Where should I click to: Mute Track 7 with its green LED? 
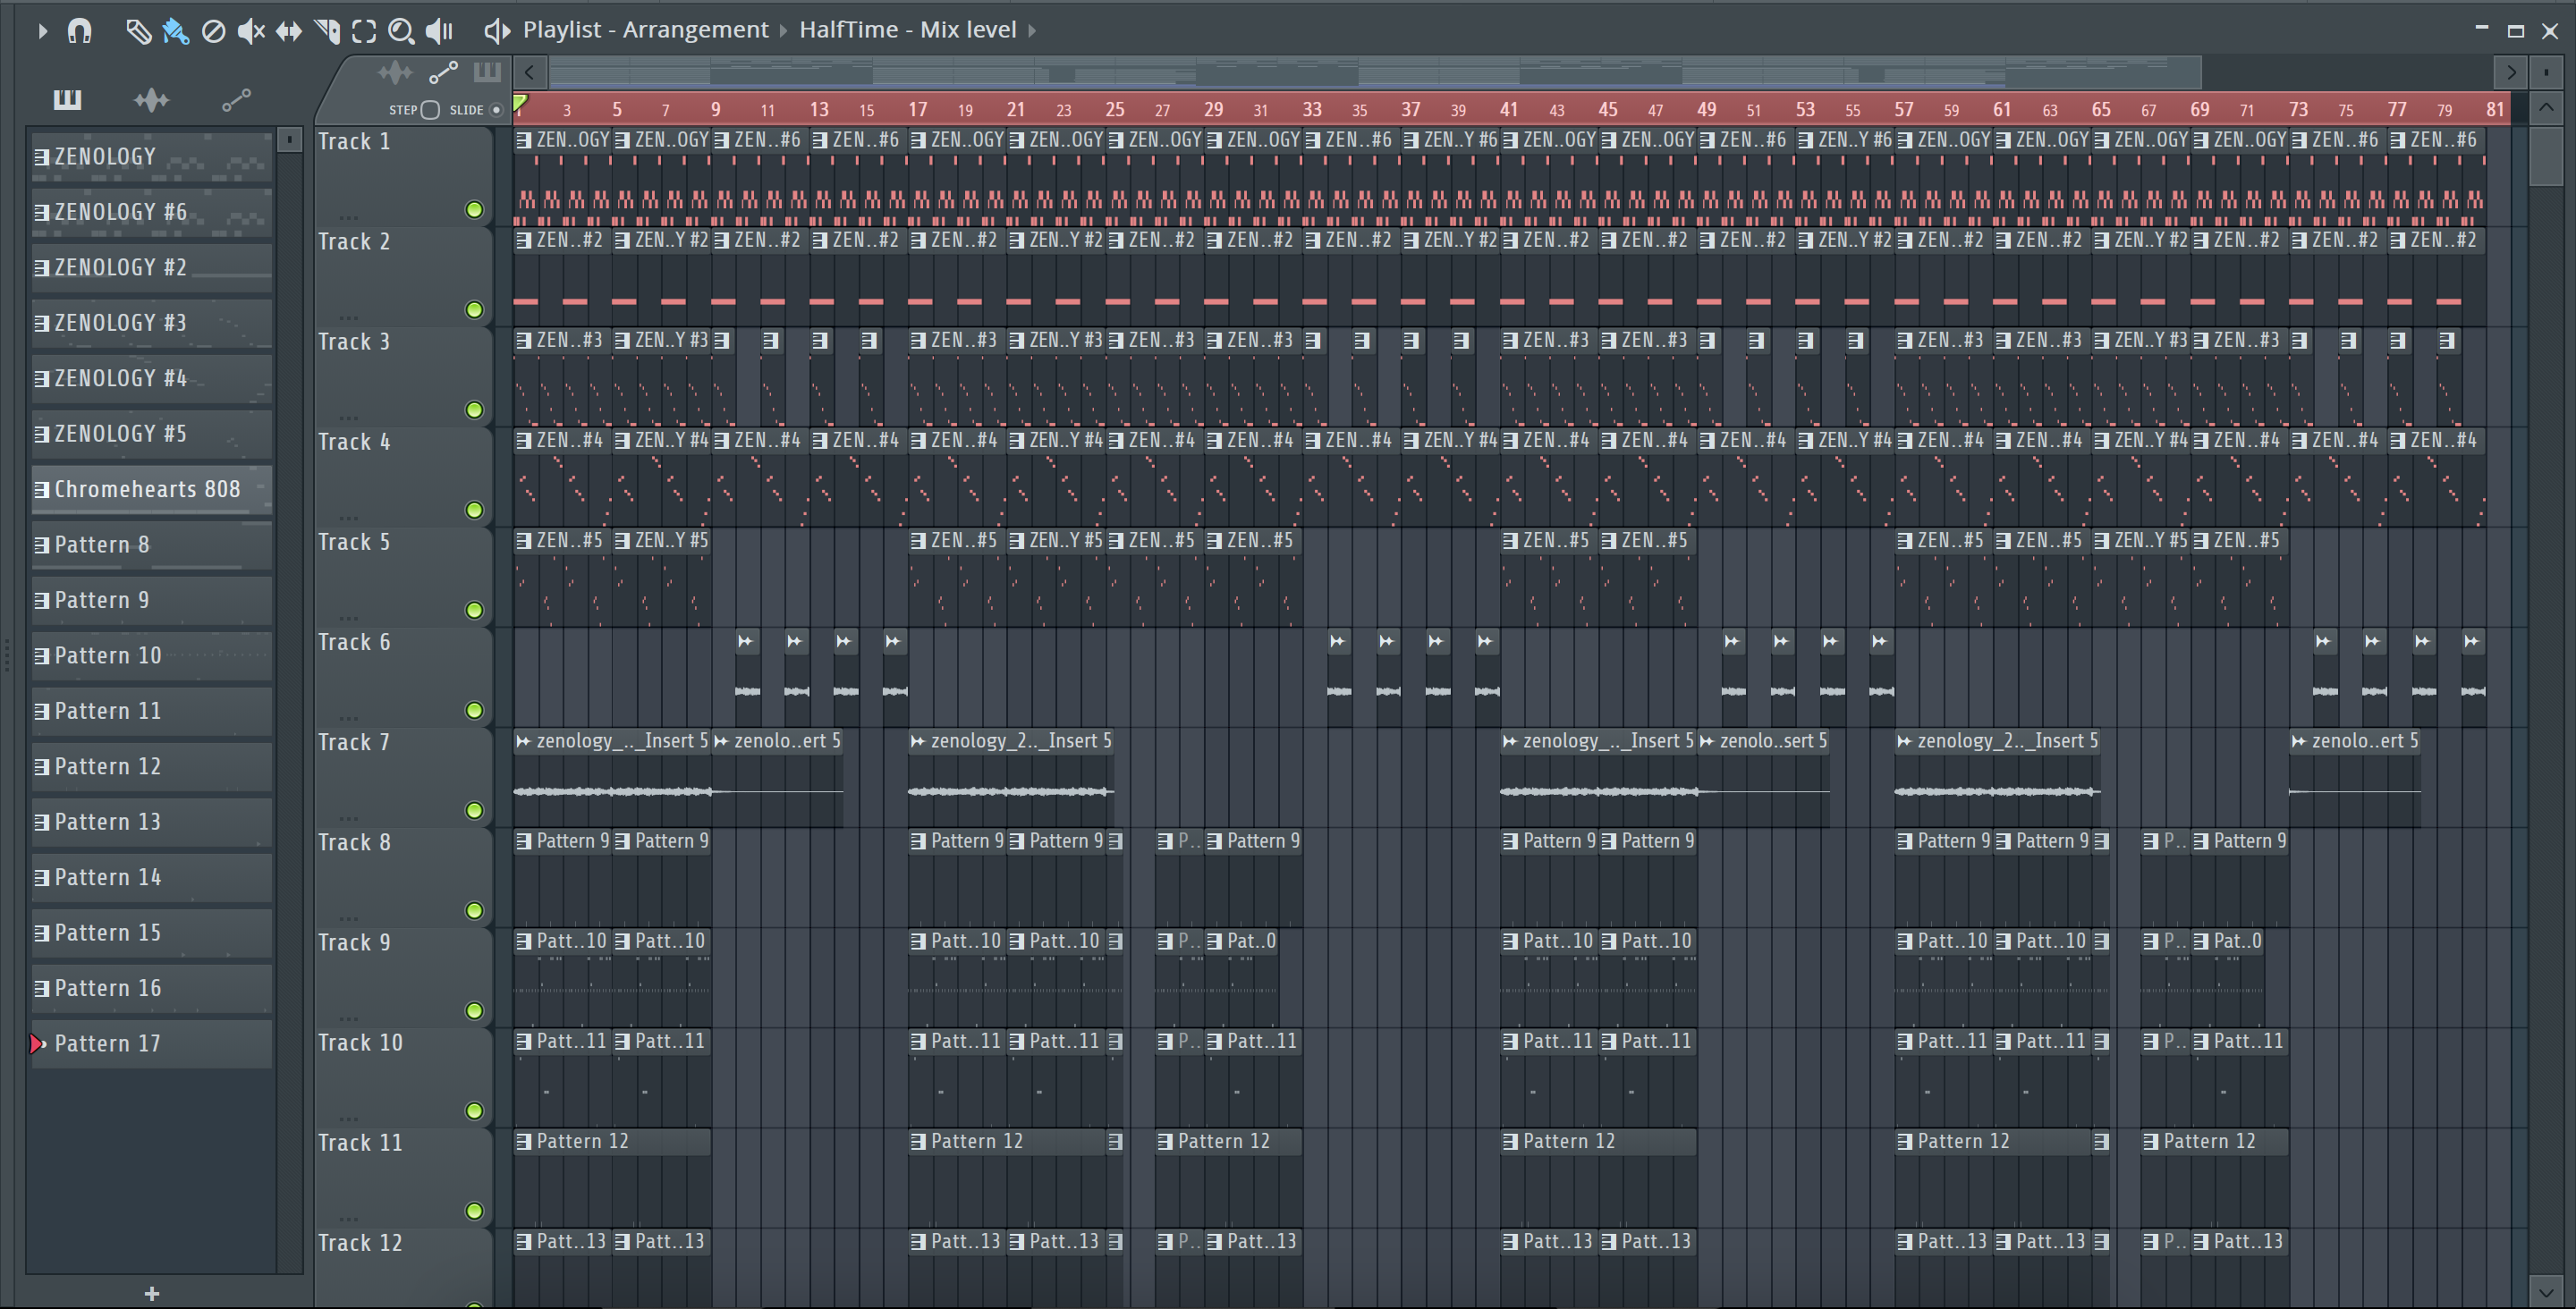(474, 810)
